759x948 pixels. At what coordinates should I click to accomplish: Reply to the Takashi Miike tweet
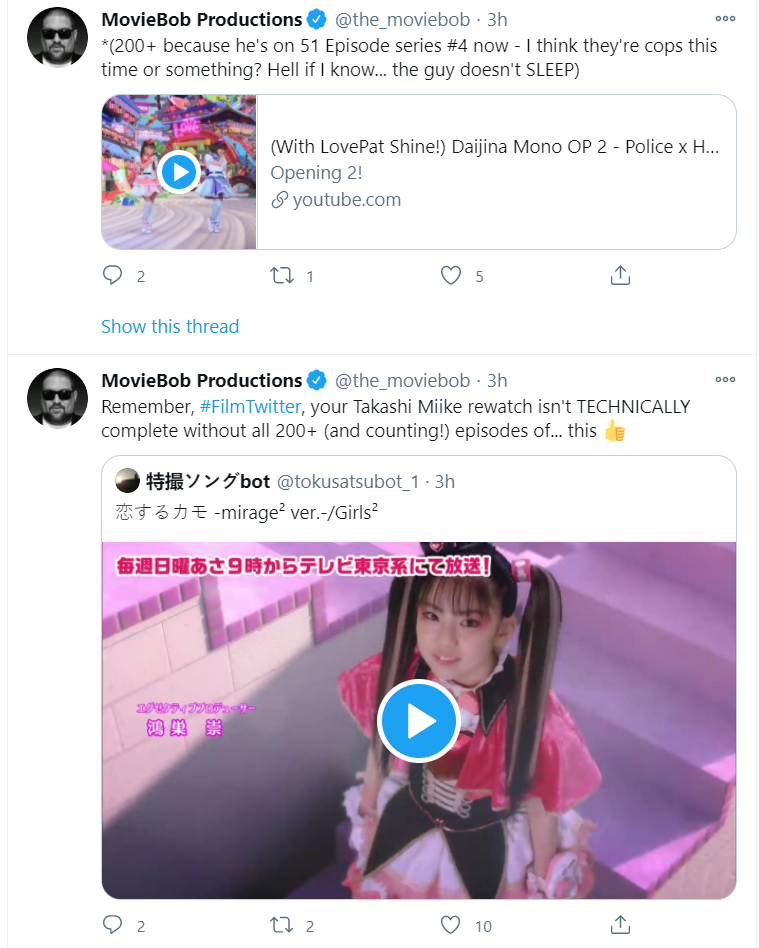112,924
